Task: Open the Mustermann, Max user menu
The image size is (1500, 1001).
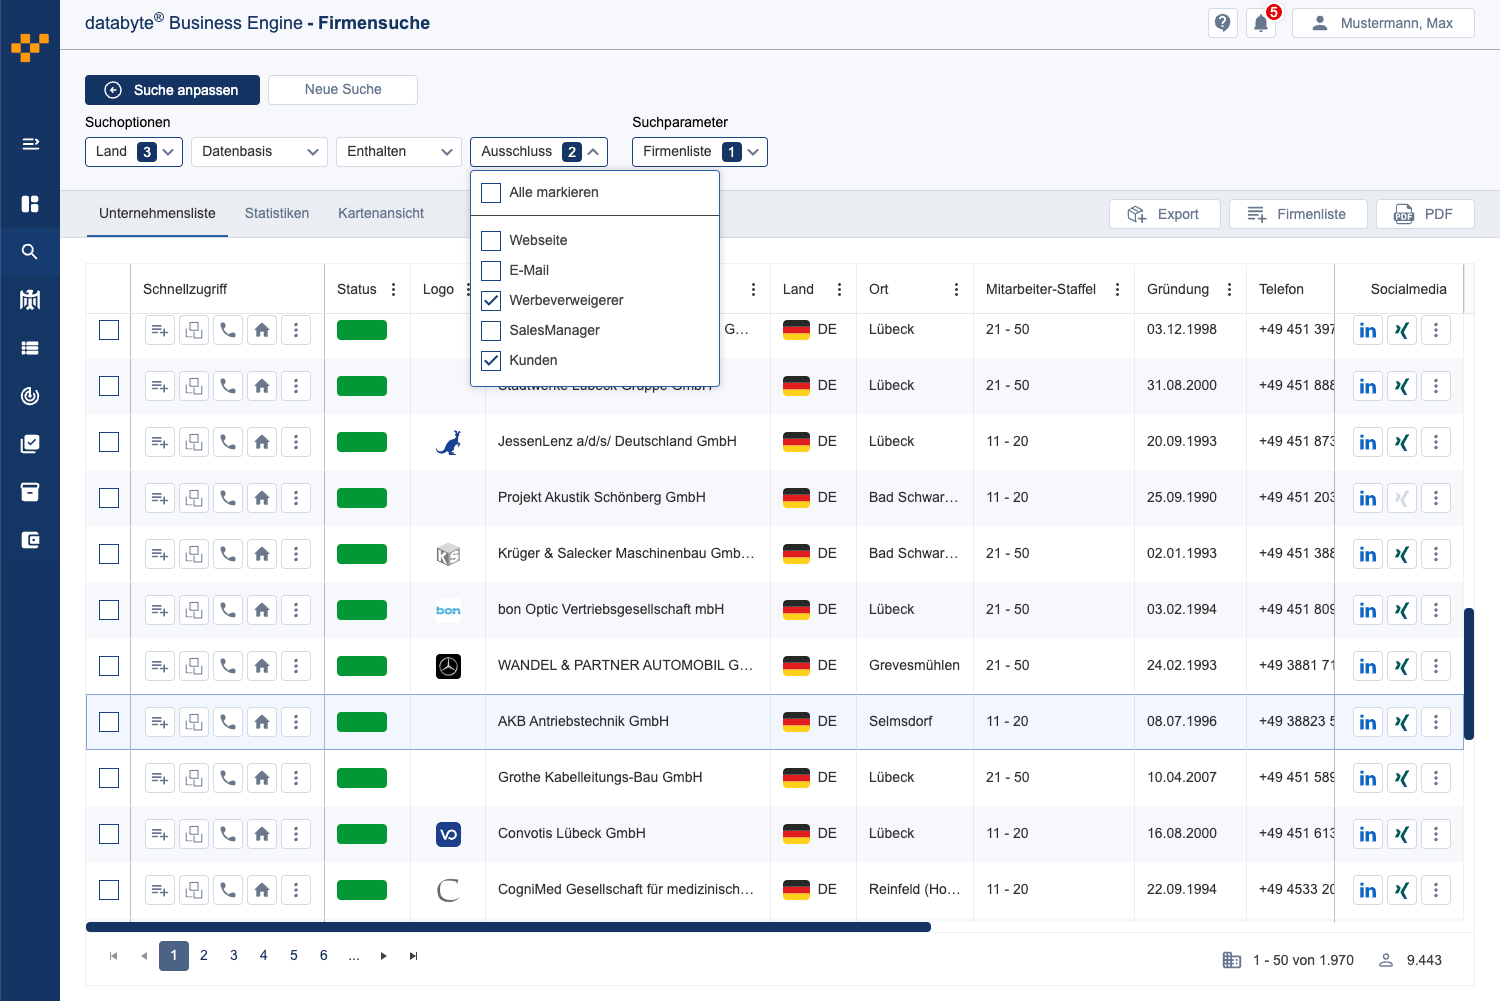Action: click(1383, 23)
